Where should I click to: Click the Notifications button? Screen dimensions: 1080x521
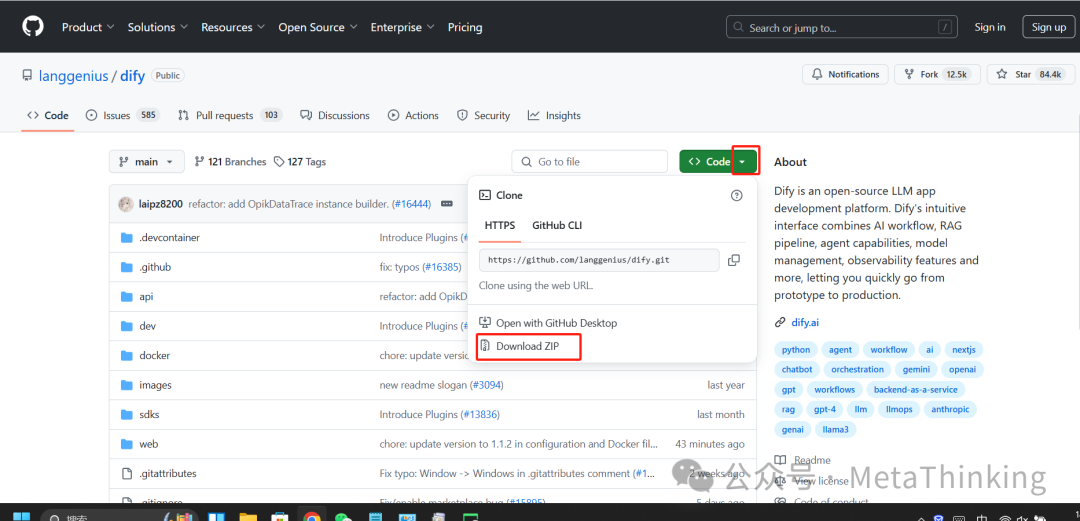(846, 74)
